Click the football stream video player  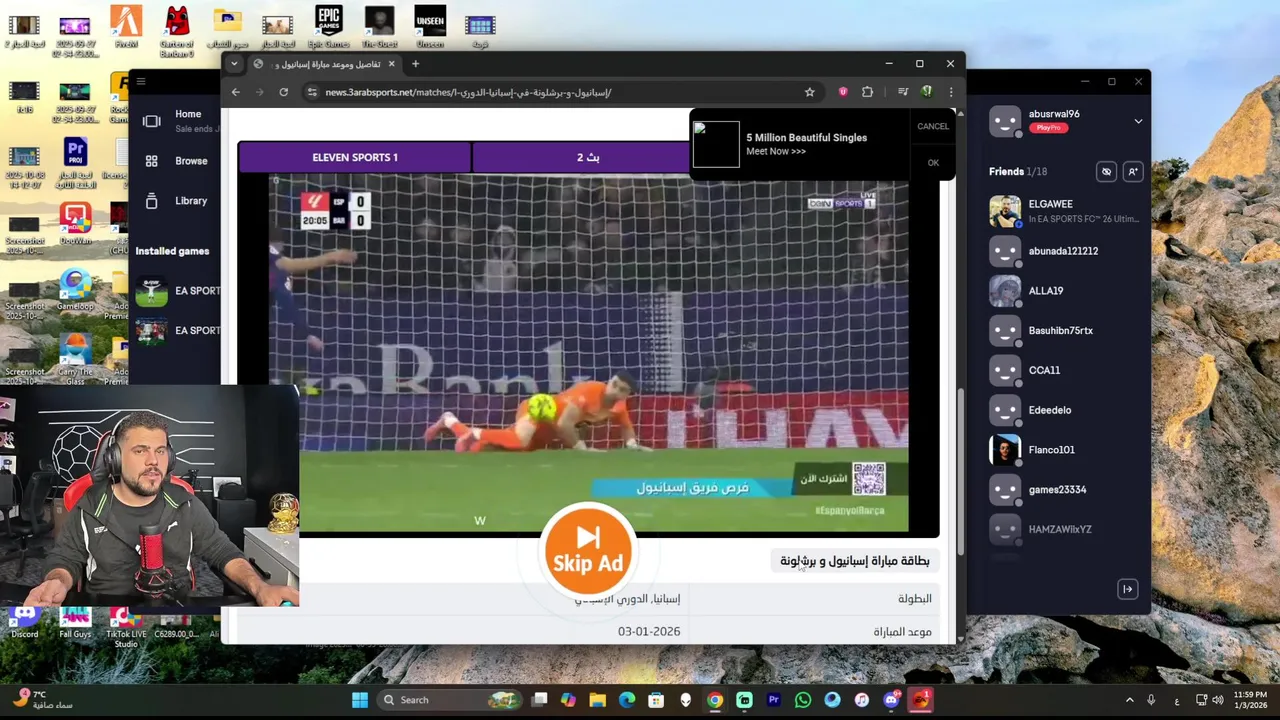(x=588, y=354)
